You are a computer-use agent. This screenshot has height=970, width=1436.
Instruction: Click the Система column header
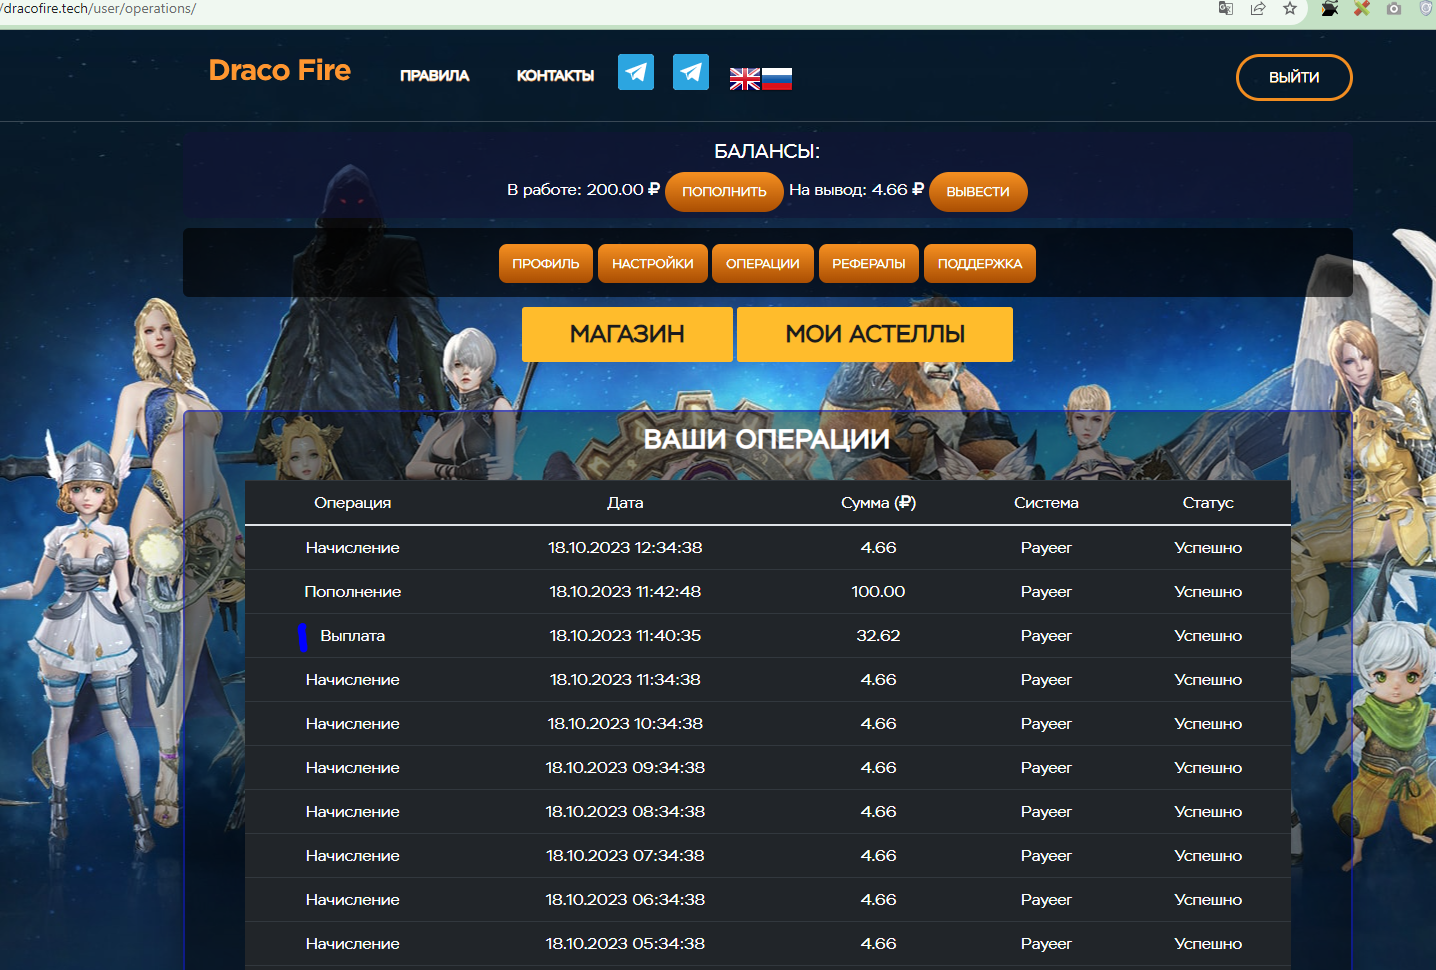pyautogui.click(x=1046, y=503)
